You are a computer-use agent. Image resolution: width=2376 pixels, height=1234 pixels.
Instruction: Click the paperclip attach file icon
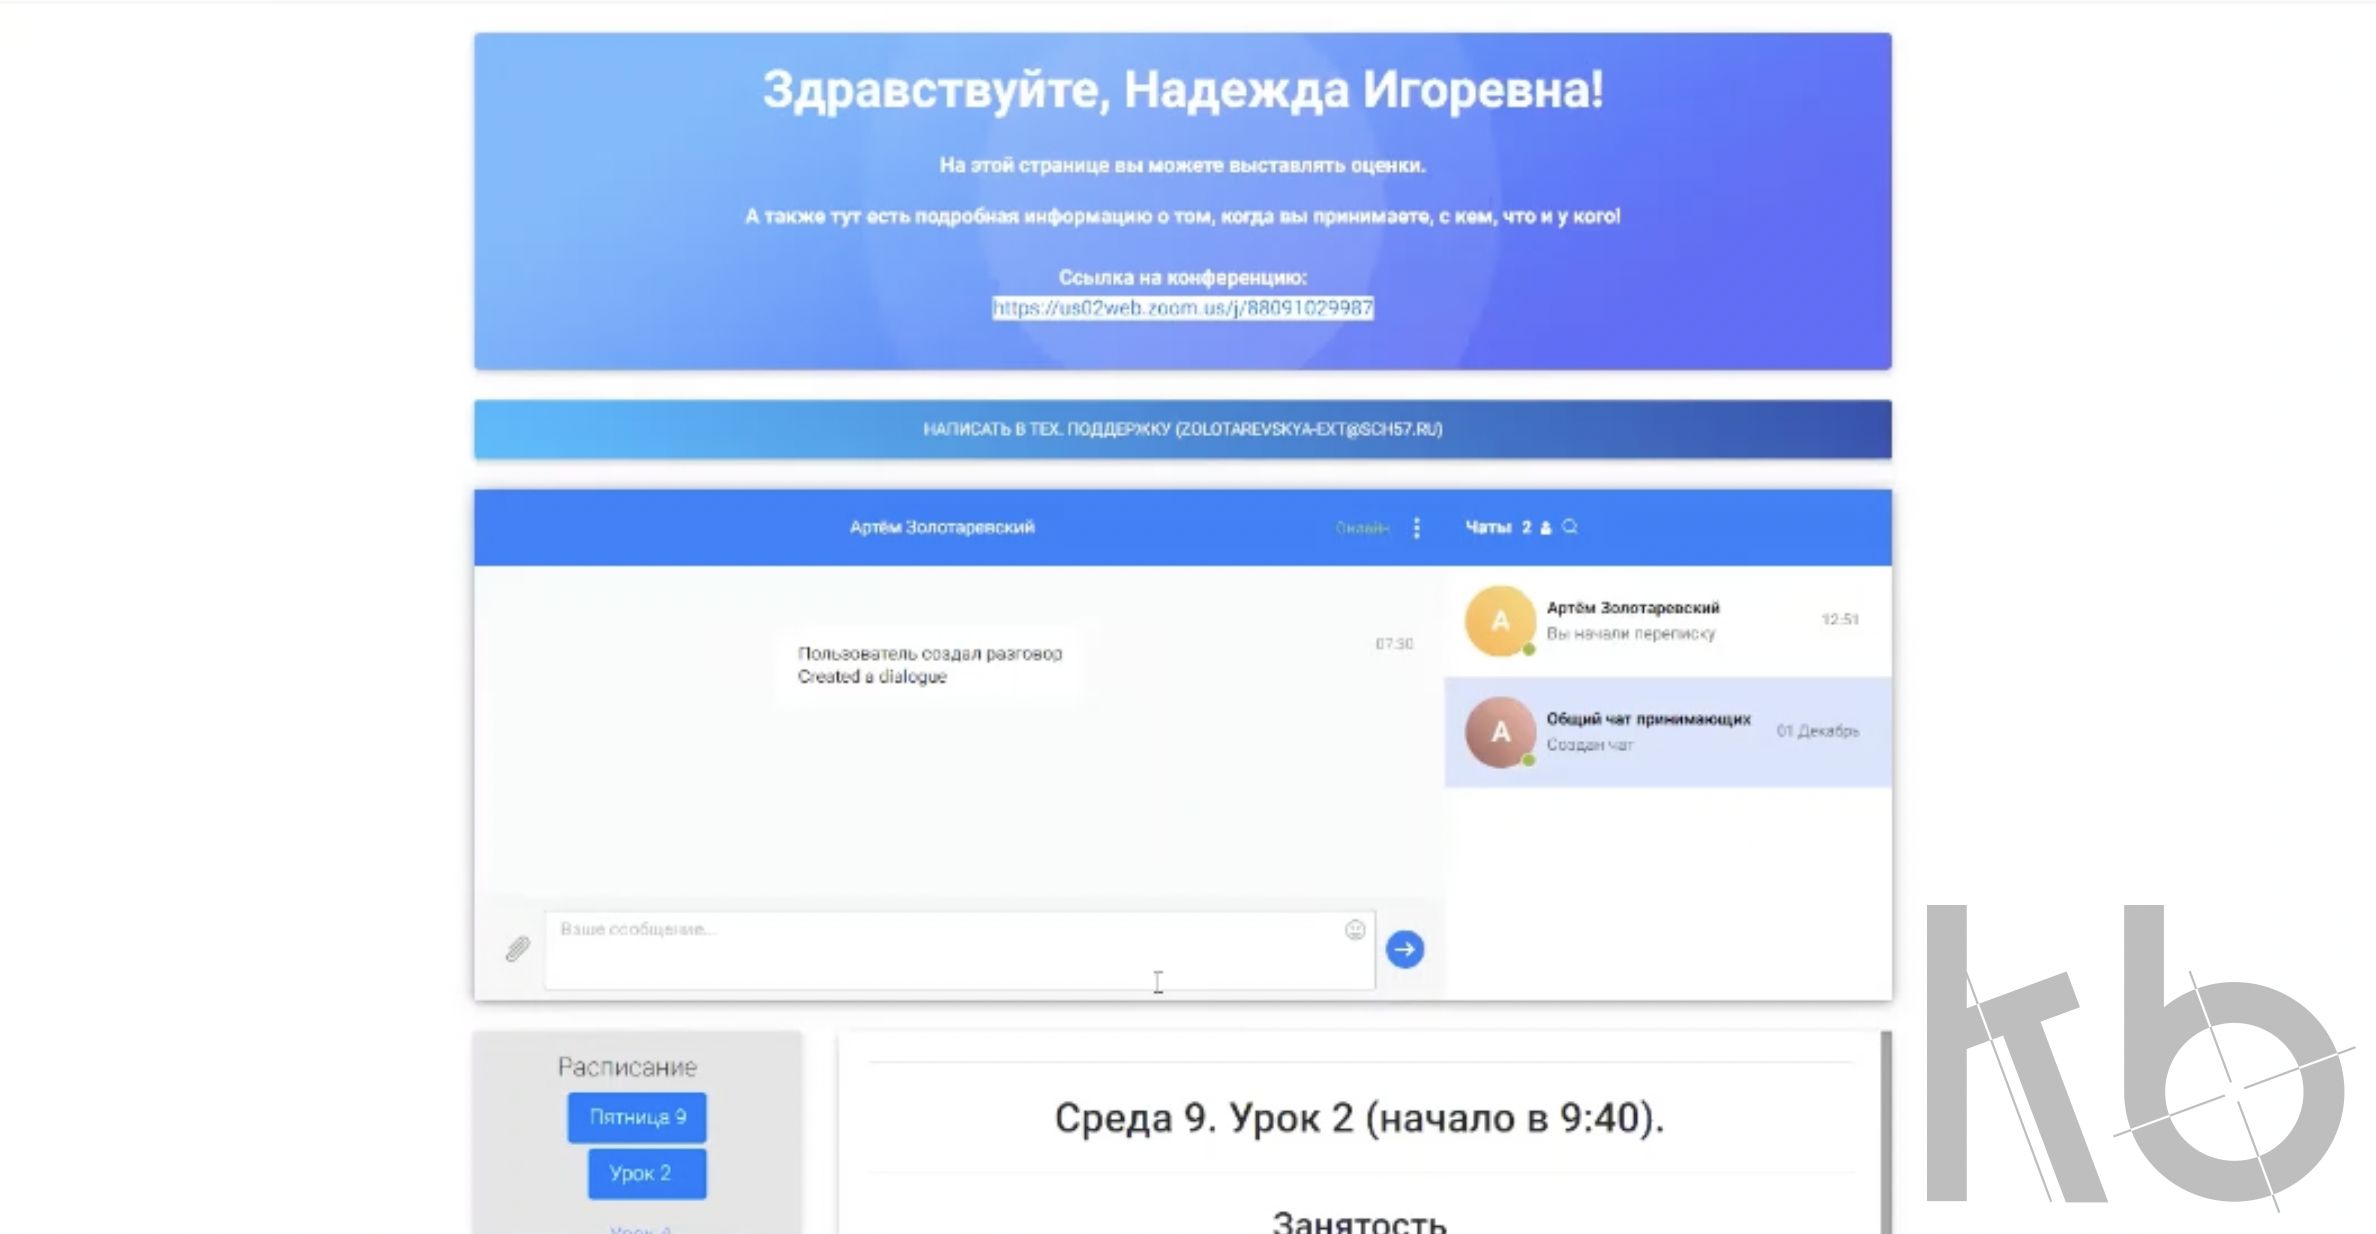point(517,948)
